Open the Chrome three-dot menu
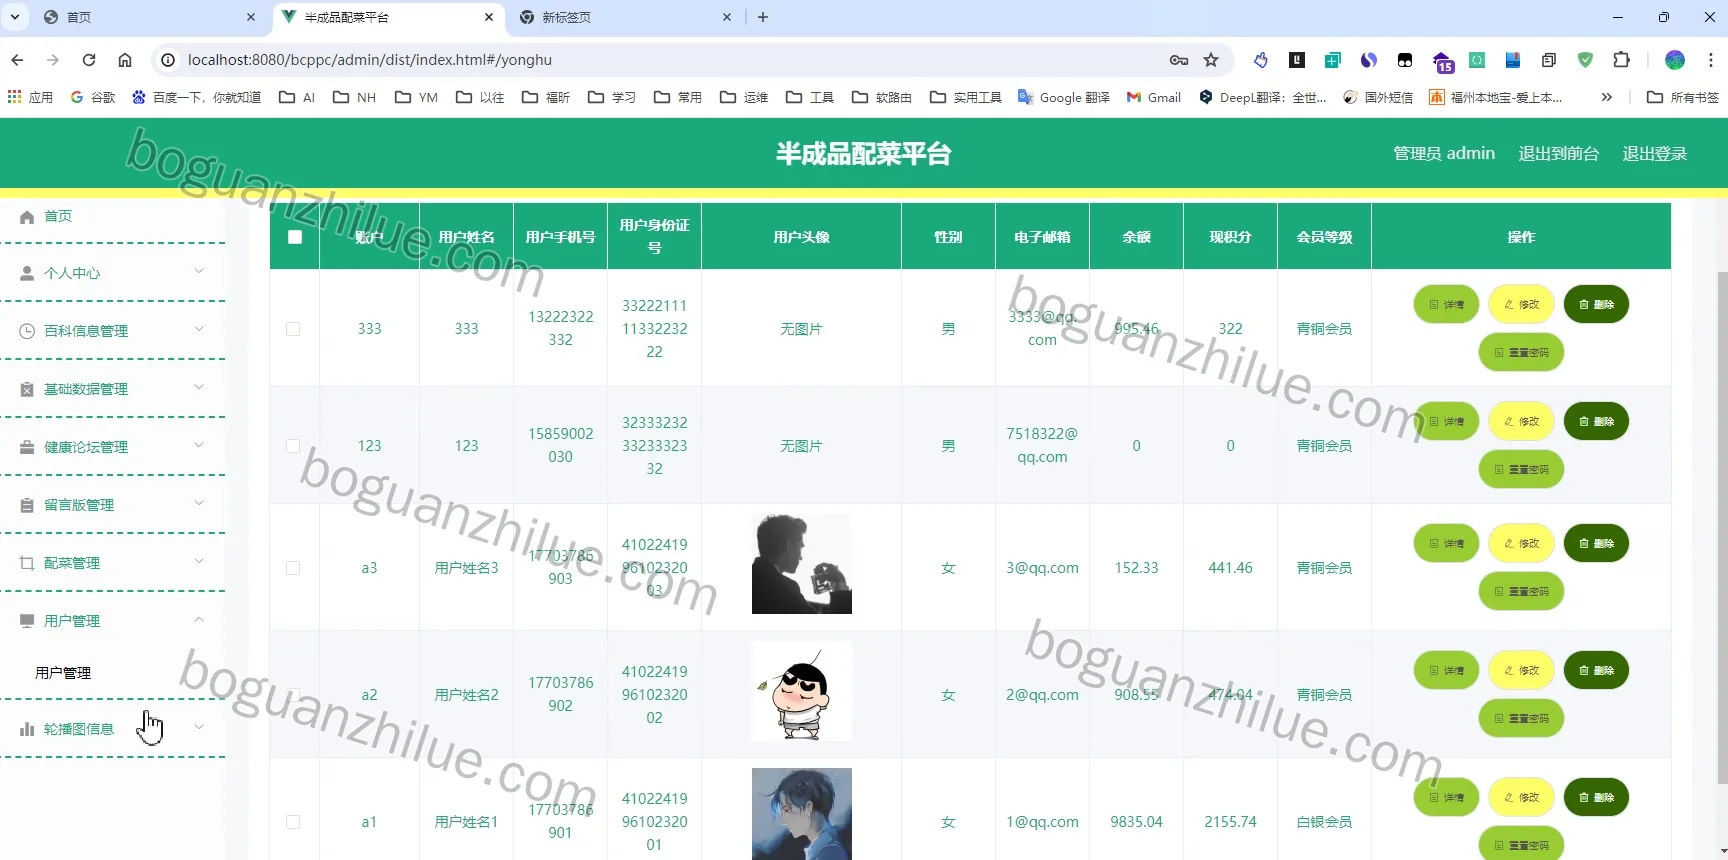1728x860 pixels. click(x=1710, y=60)
